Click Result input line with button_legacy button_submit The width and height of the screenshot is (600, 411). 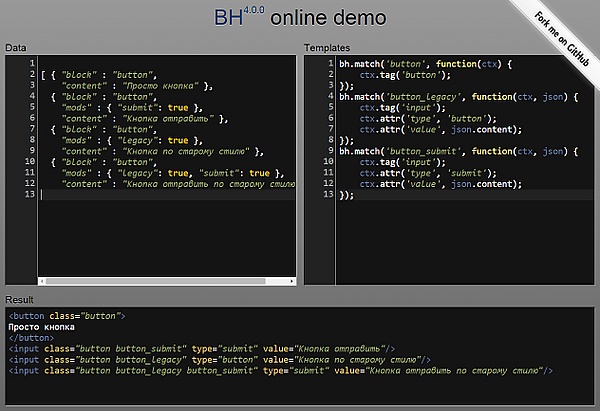pyautogui.click(x=281, y=371)
